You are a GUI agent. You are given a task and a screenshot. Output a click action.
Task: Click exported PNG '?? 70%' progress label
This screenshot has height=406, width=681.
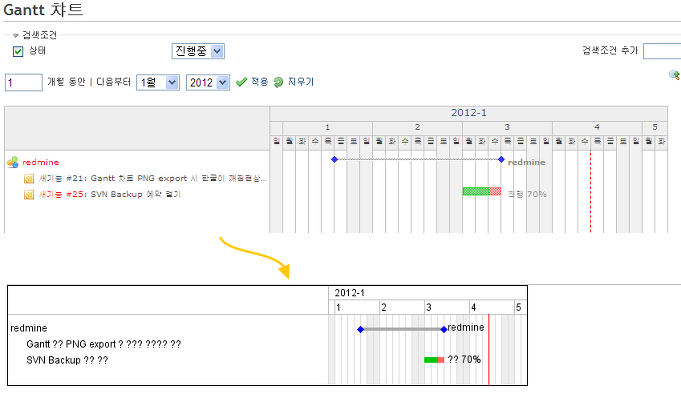pyautogui.click(x=464, y=360)
